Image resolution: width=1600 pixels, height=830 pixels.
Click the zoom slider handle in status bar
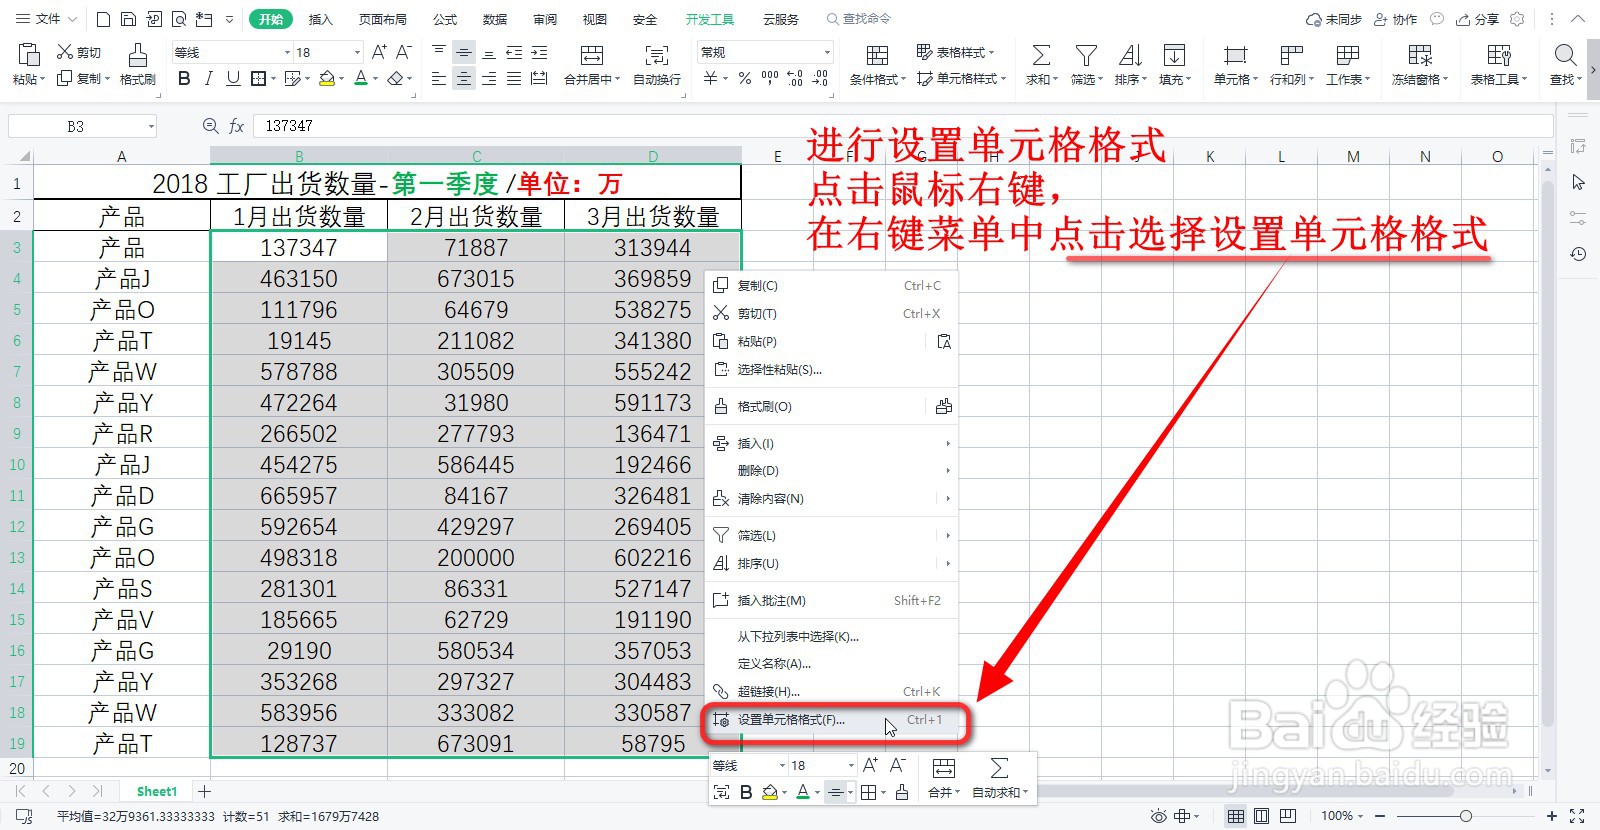click(x=1465, y=816)
